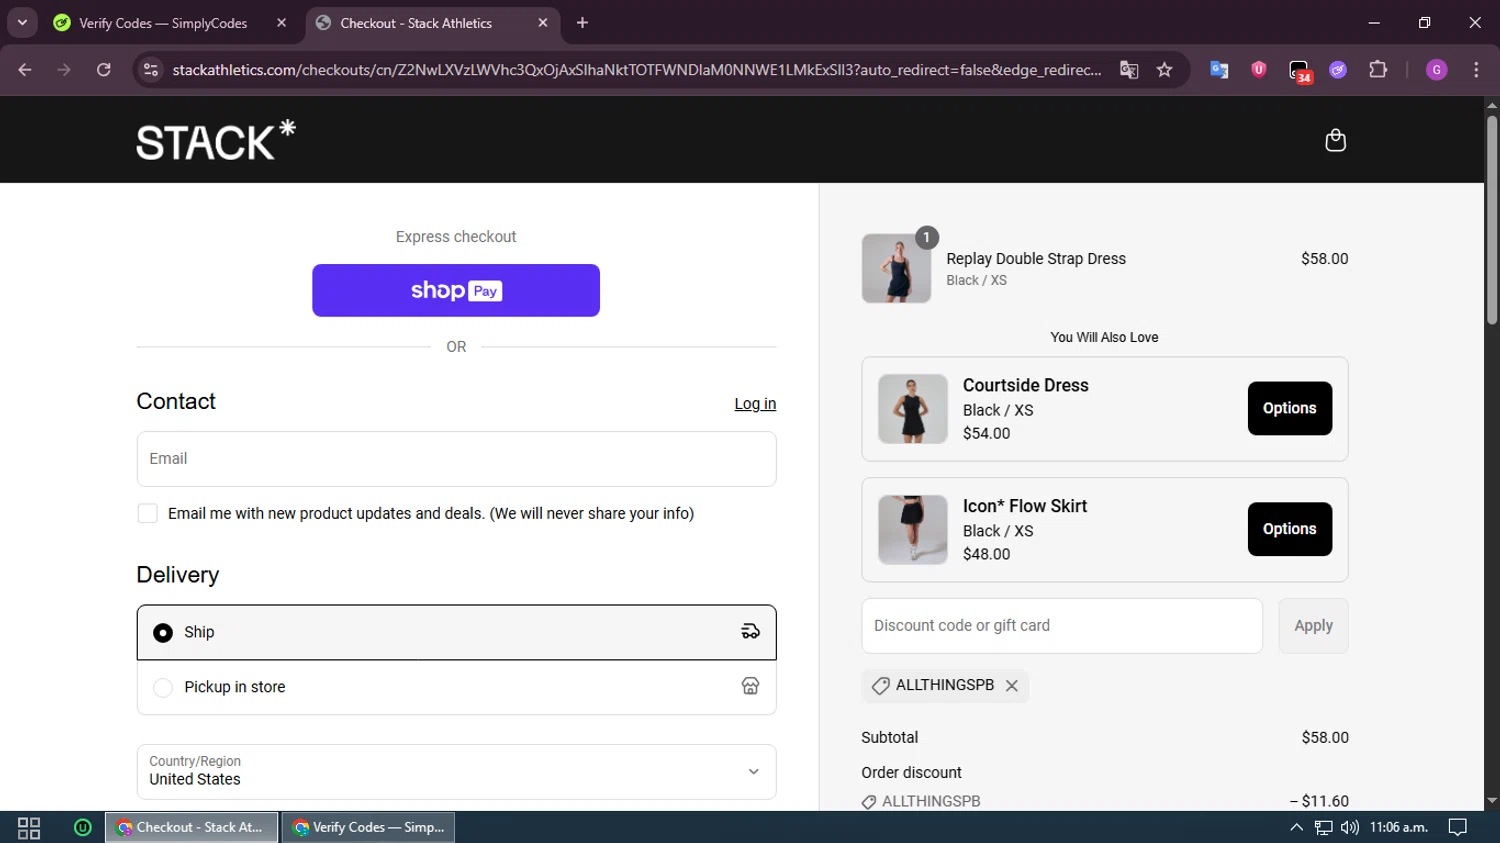The height and width of the screenshot is (843, 1500).
Task: Open the red shield extension icon
Action: 1259,70
